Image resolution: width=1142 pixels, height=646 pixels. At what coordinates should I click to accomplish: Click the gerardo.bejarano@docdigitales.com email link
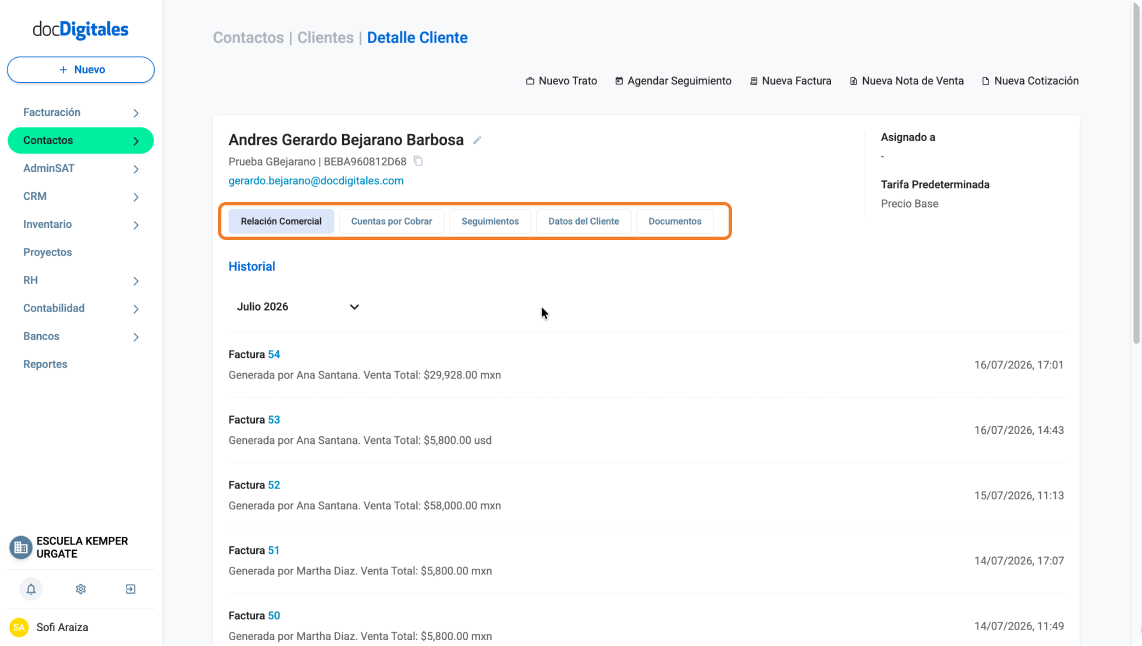pos(316,181)
